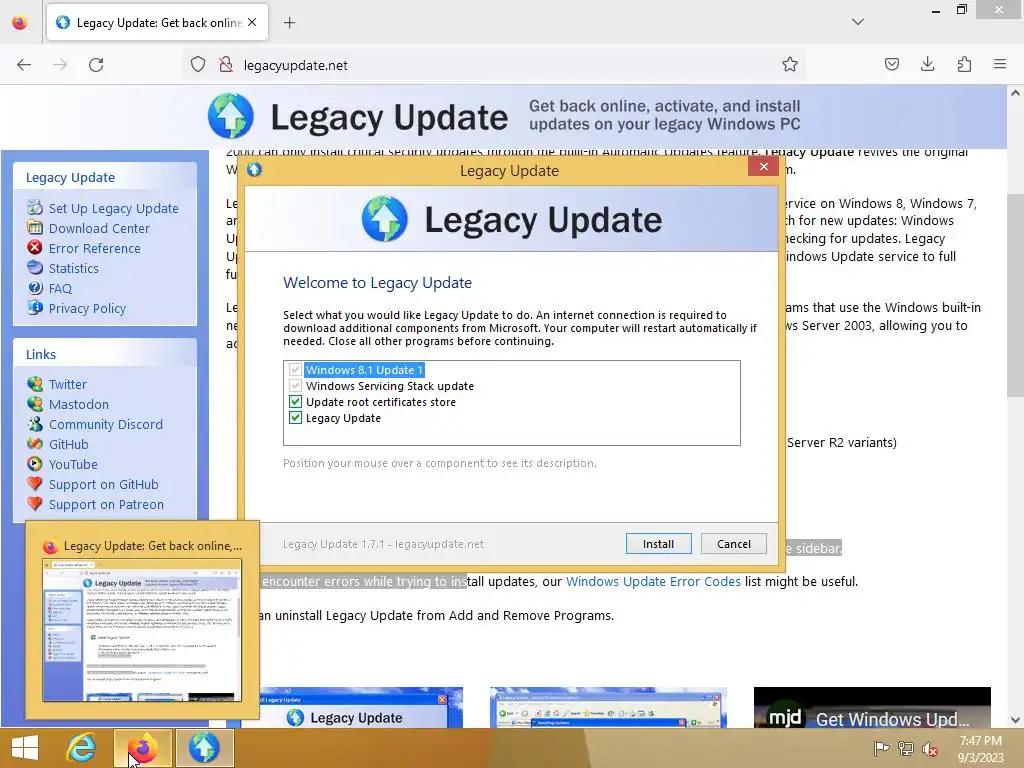The width and height of the screenshot is (1024, 768).
Task: Open the YouTube link
Action: click(x=73, y=464)
